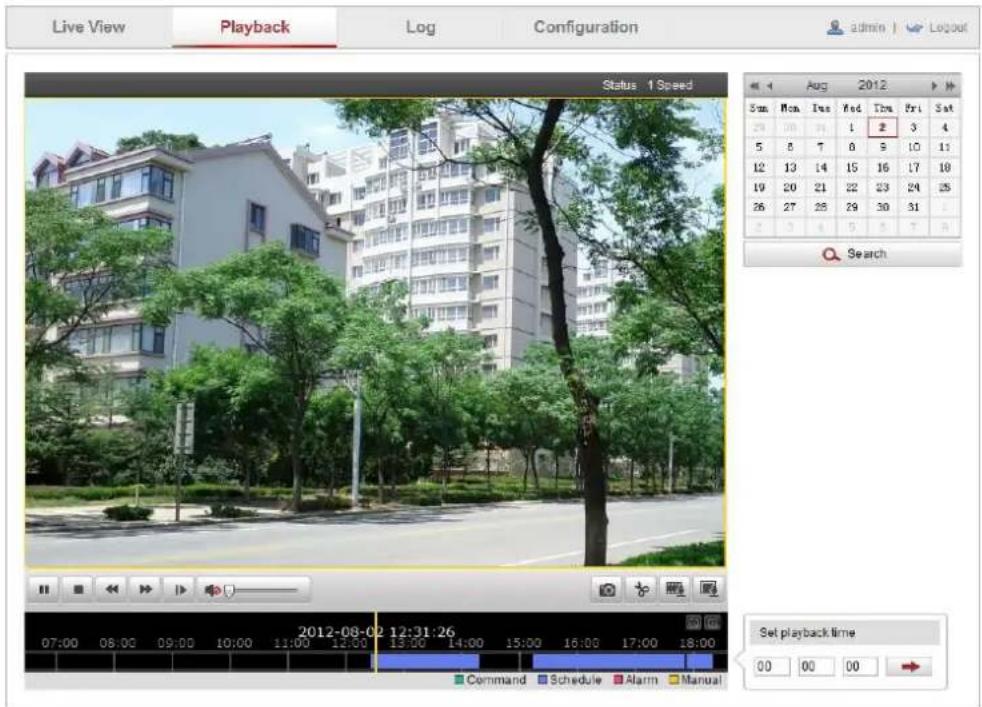Advance playback by single frame

(x=180, y=589)
